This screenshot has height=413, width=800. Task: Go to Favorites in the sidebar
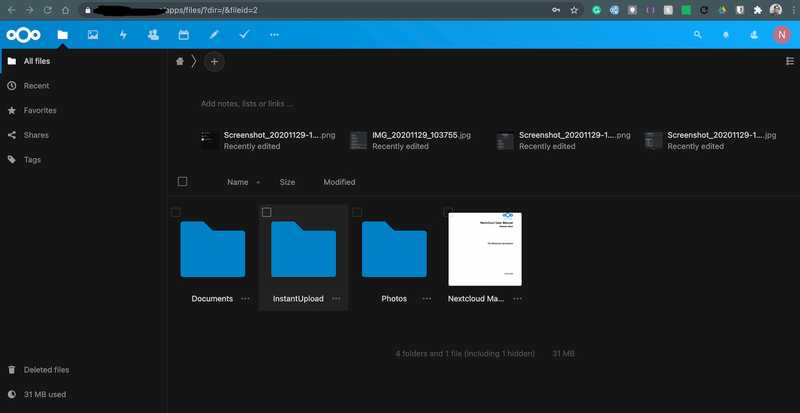(x=40, y=110)
